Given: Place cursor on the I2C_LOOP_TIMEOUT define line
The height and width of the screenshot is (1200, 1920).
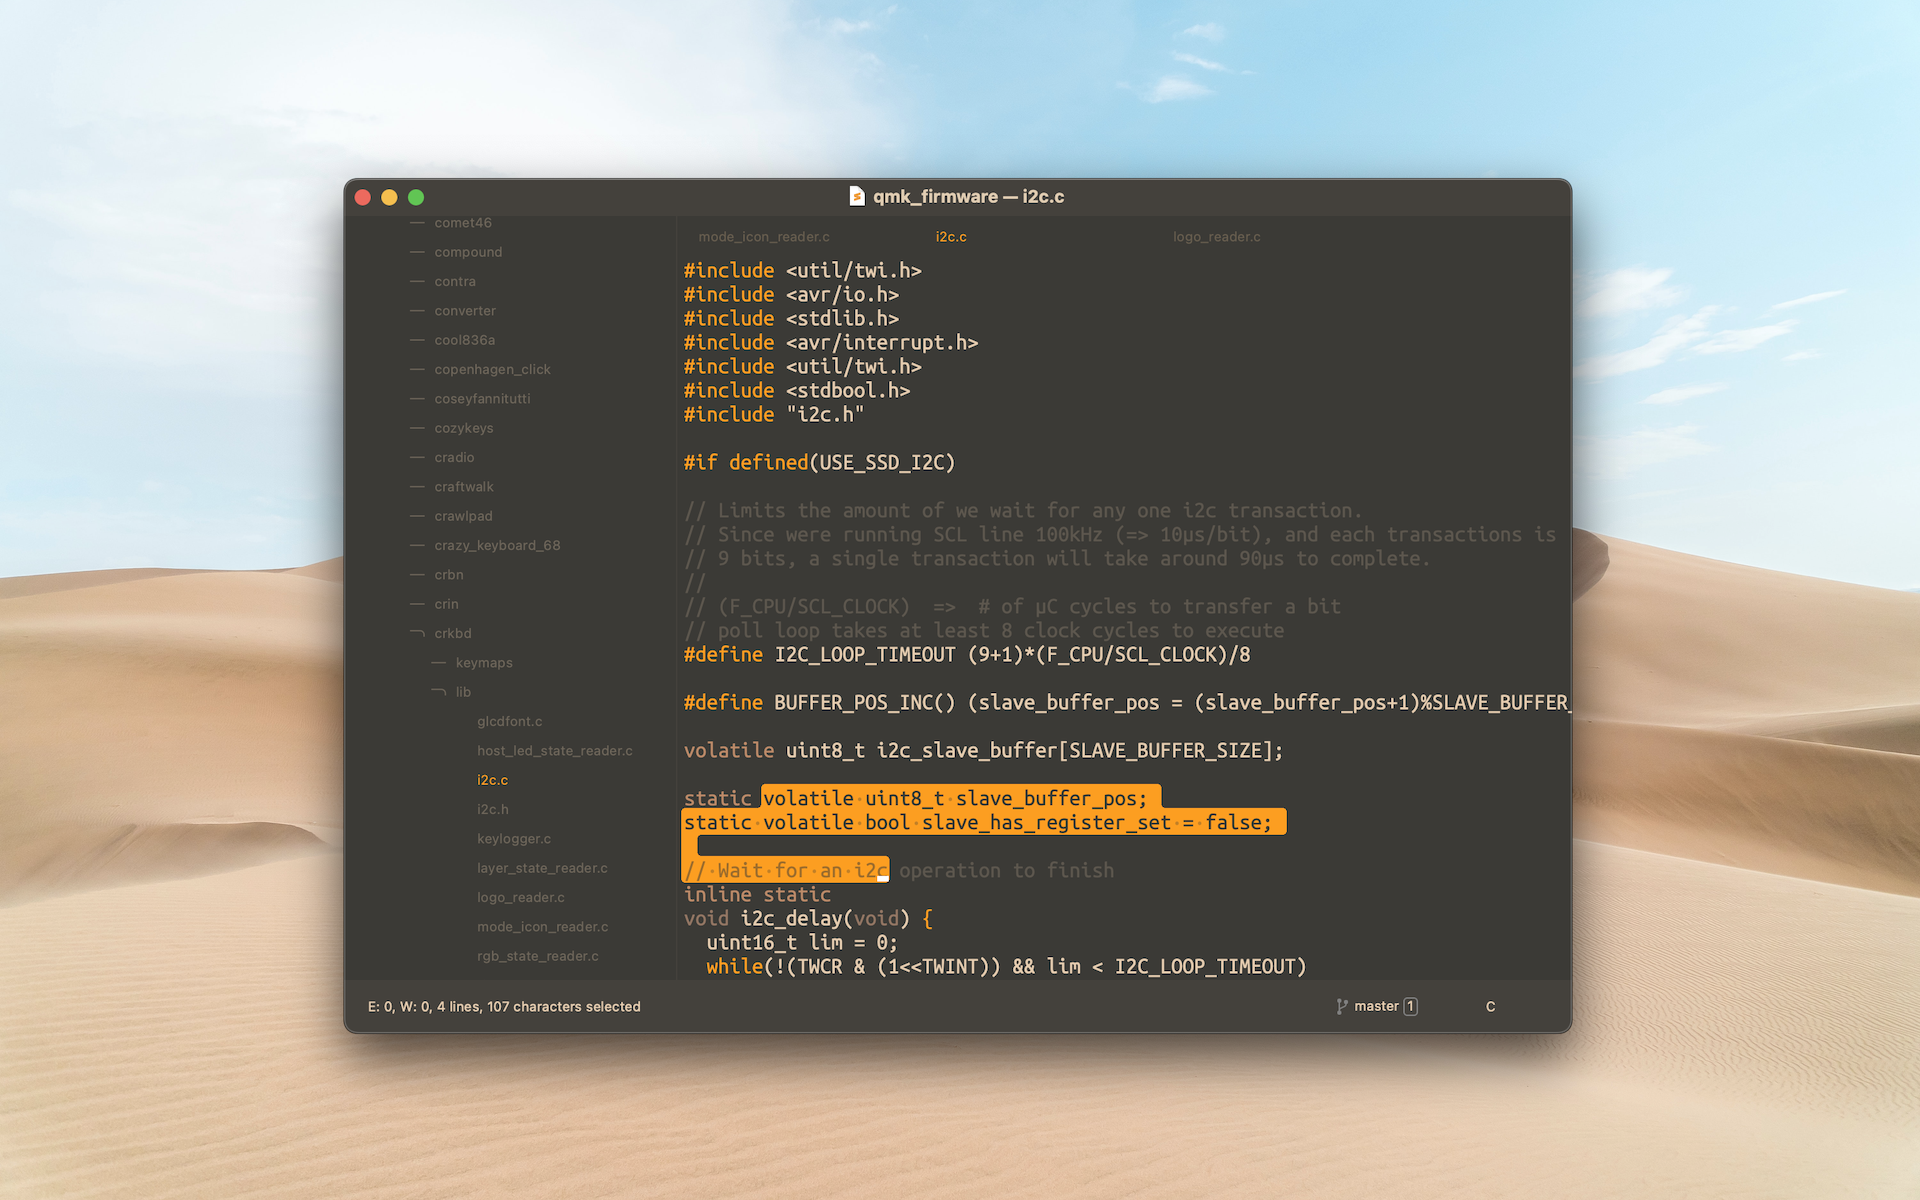Looking at the screenshot, I should 966,655.
